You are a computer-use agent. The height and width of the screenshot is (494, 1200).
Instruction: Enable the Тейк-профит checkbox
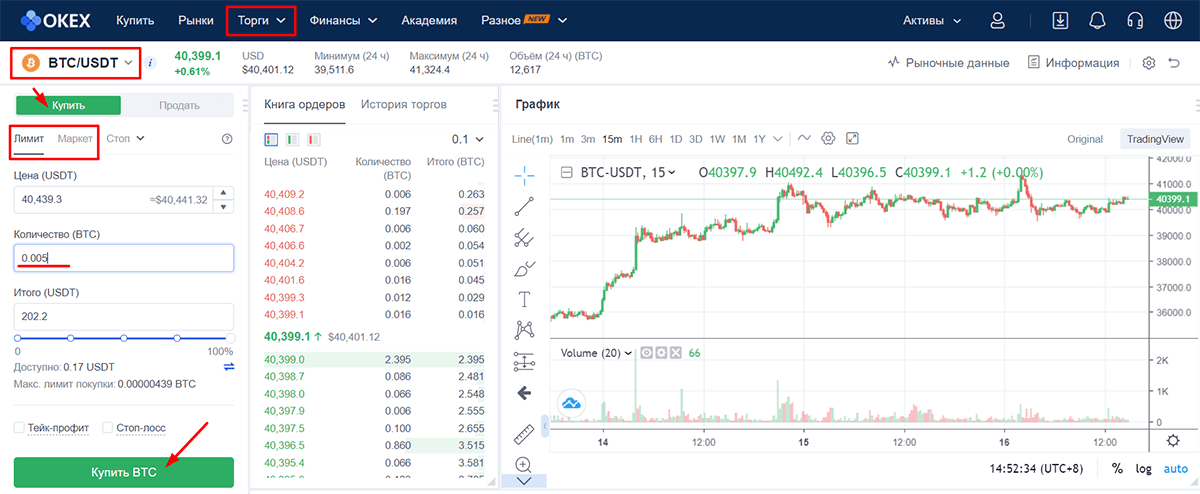click(x=19, y=428)
